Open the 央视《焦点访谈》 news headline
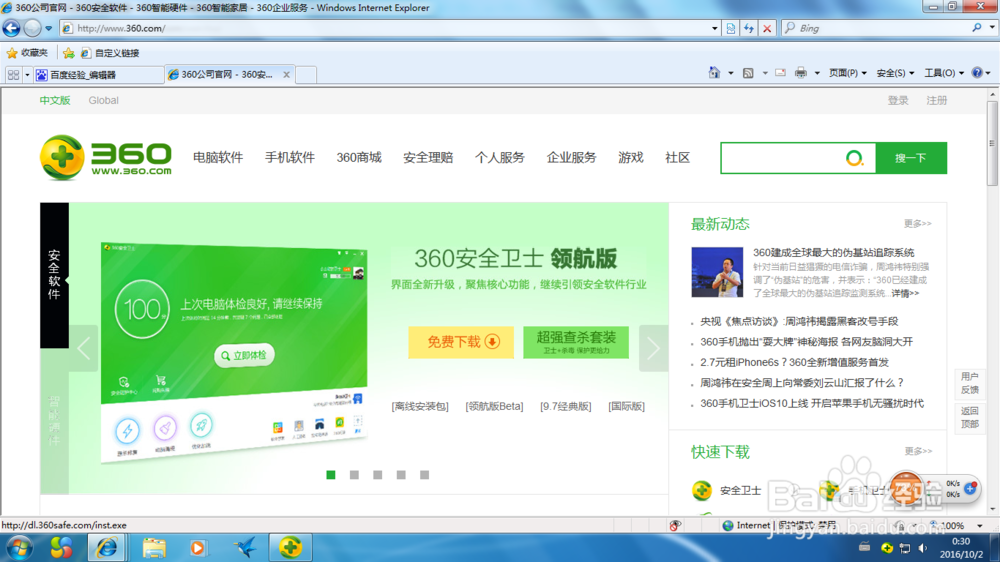Viewport: 1000px width, 562px height. point(799,322)
